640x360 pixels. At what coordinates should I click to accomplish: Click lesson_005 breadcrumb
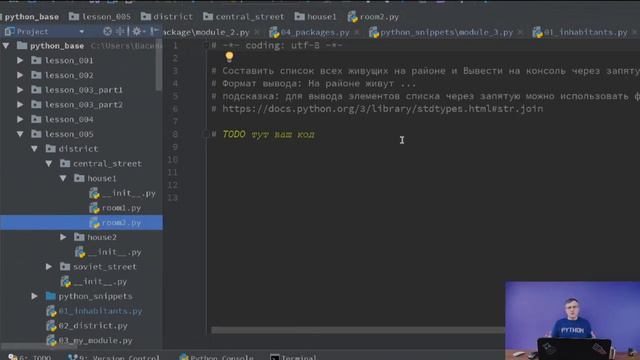tap(100, 17)
